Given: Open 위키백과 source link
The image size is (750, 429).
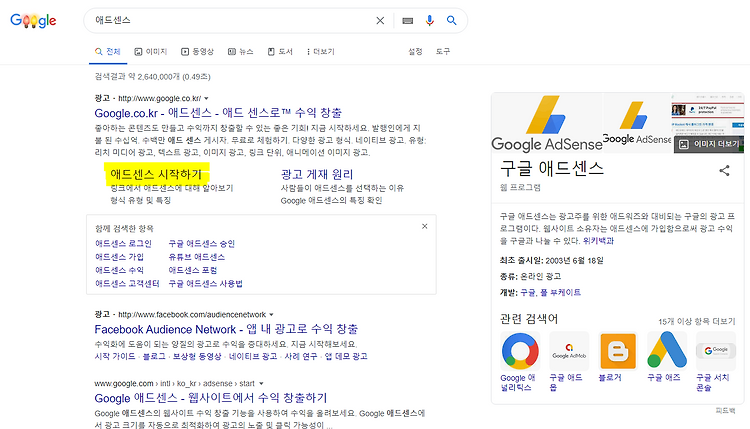Looking at the screenshot, I should (598, 241).
